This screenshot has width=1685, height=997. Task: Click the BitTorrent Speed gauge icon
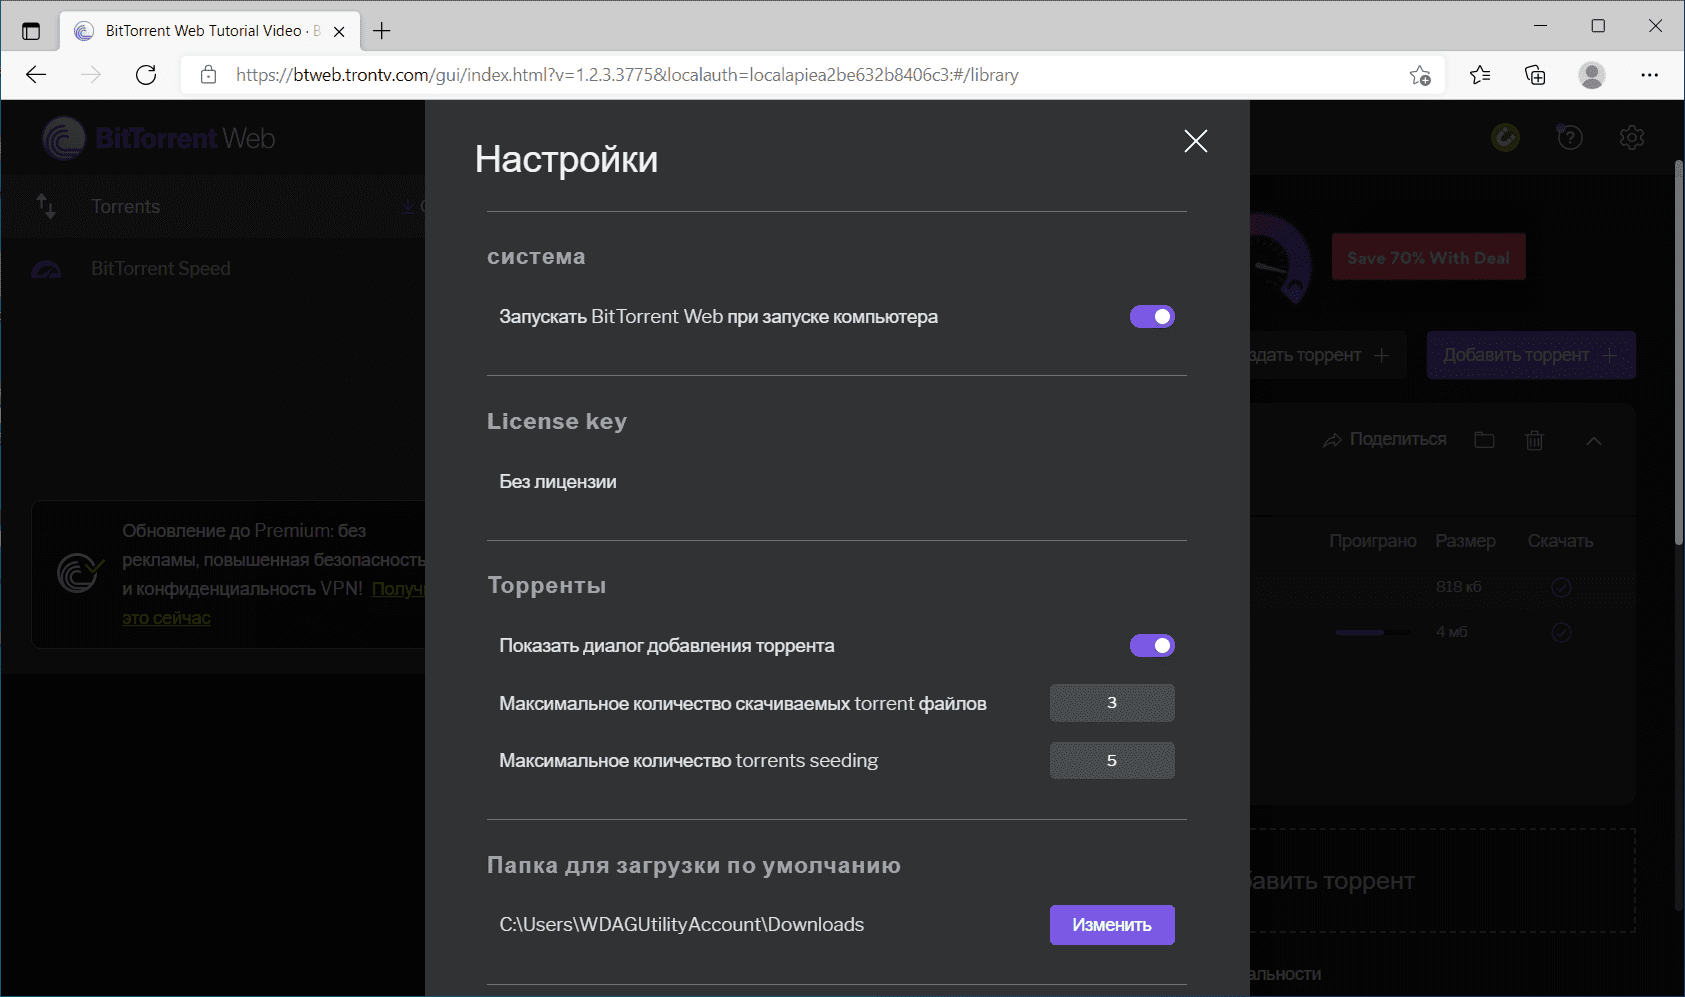(47, 269)
